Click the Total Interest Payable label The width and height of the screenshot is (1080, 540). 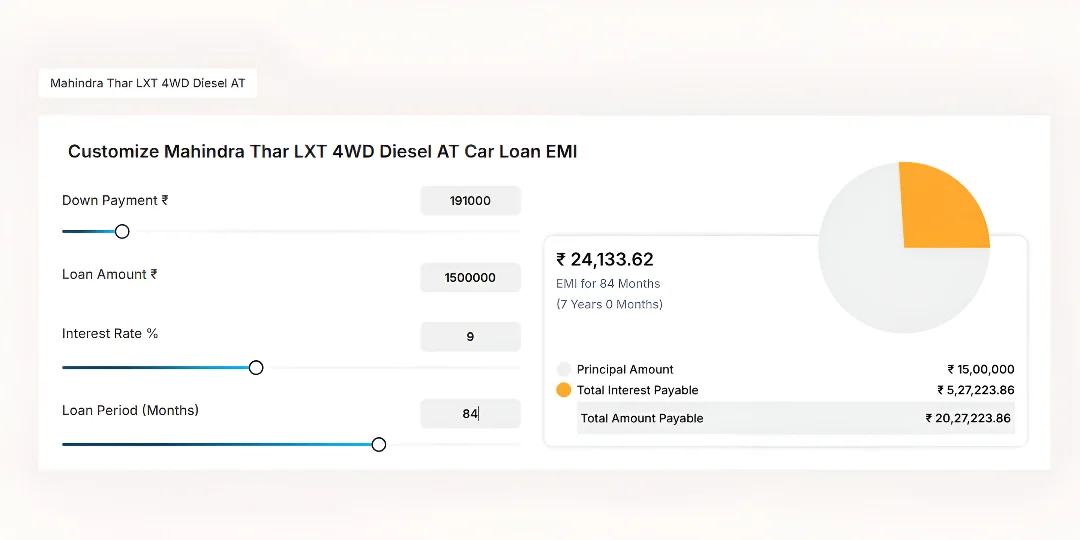pyautogui.click(x=637, y=390)
